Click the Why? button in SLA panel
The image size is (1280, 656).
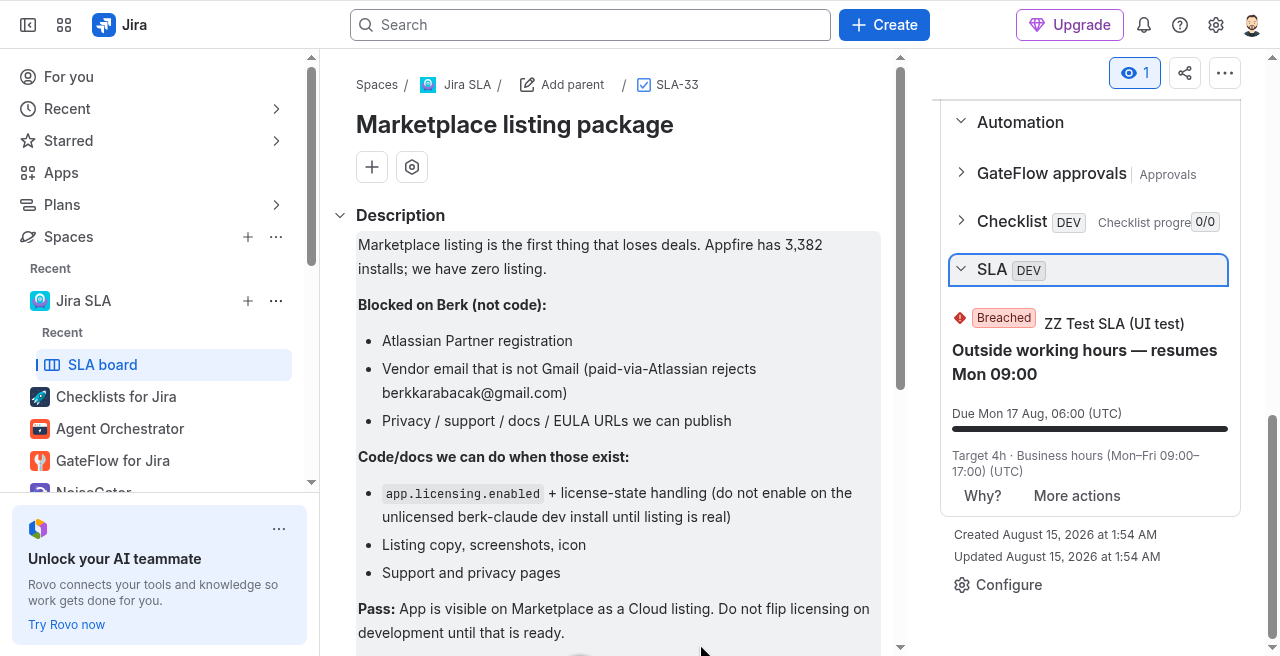[x=982, y=496]
